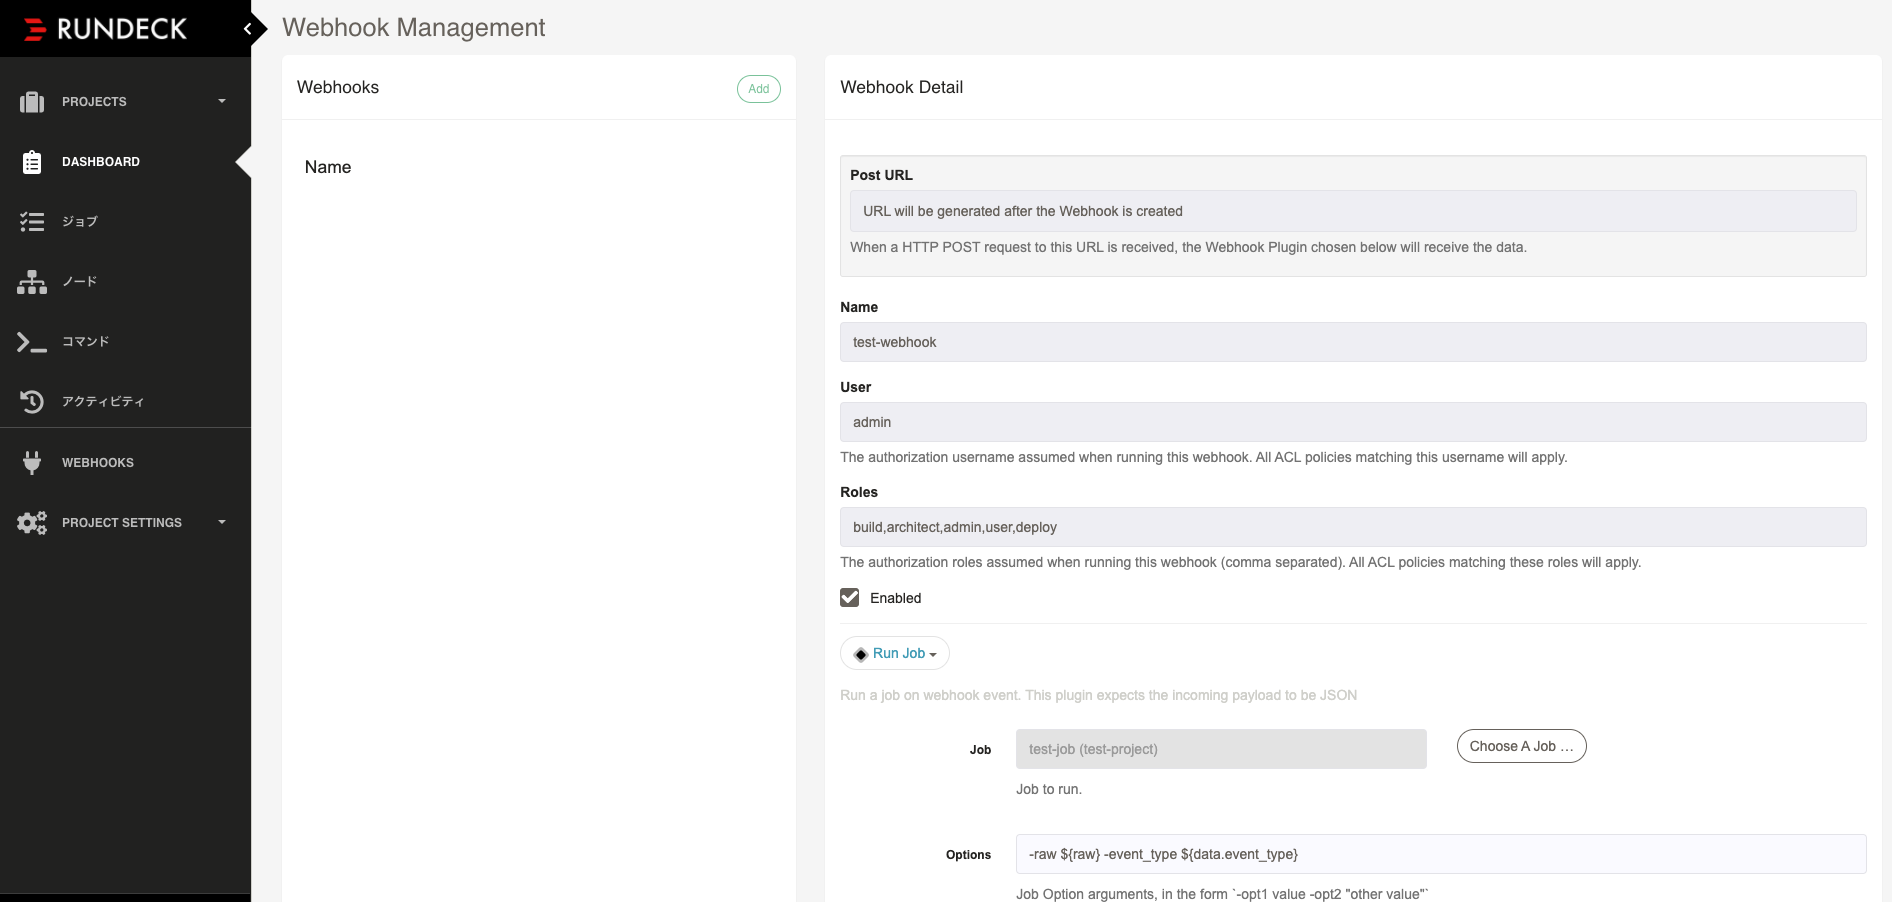Image resolution: width=1892 pixels, height=902 pixels.
Task: Click the Options arguments text field
Action: point(1440,854)
